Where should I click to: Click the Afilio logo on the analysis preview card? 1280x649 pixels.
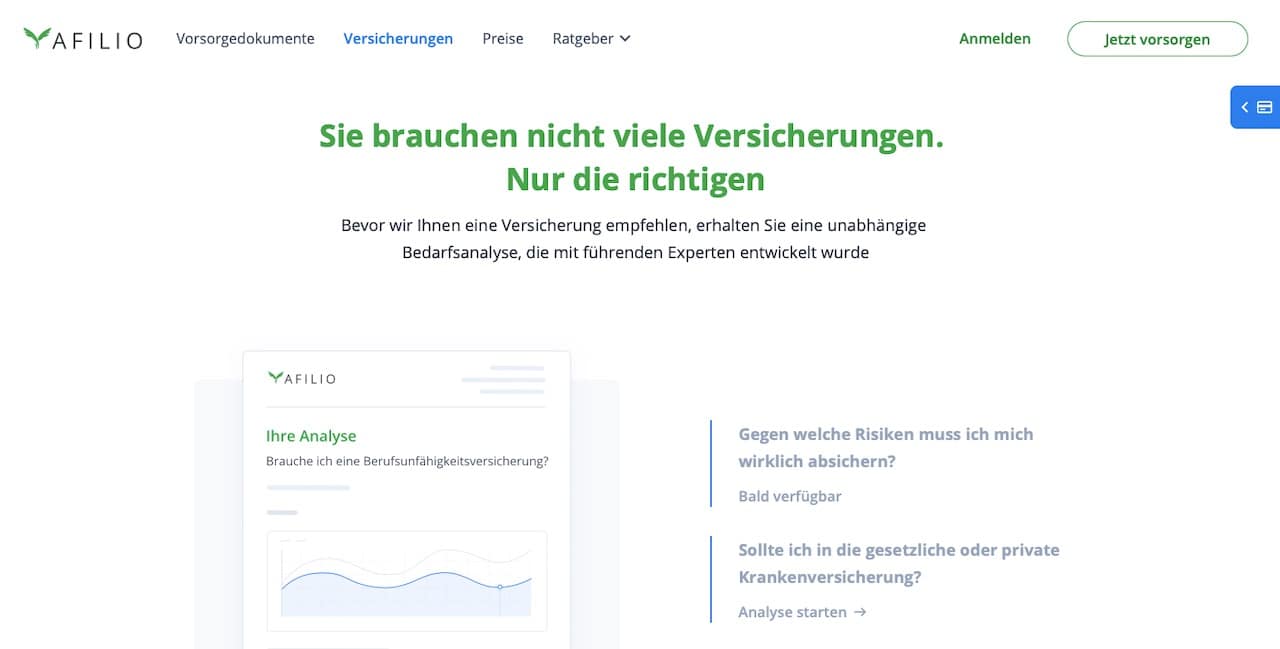(x=300, y=378)
